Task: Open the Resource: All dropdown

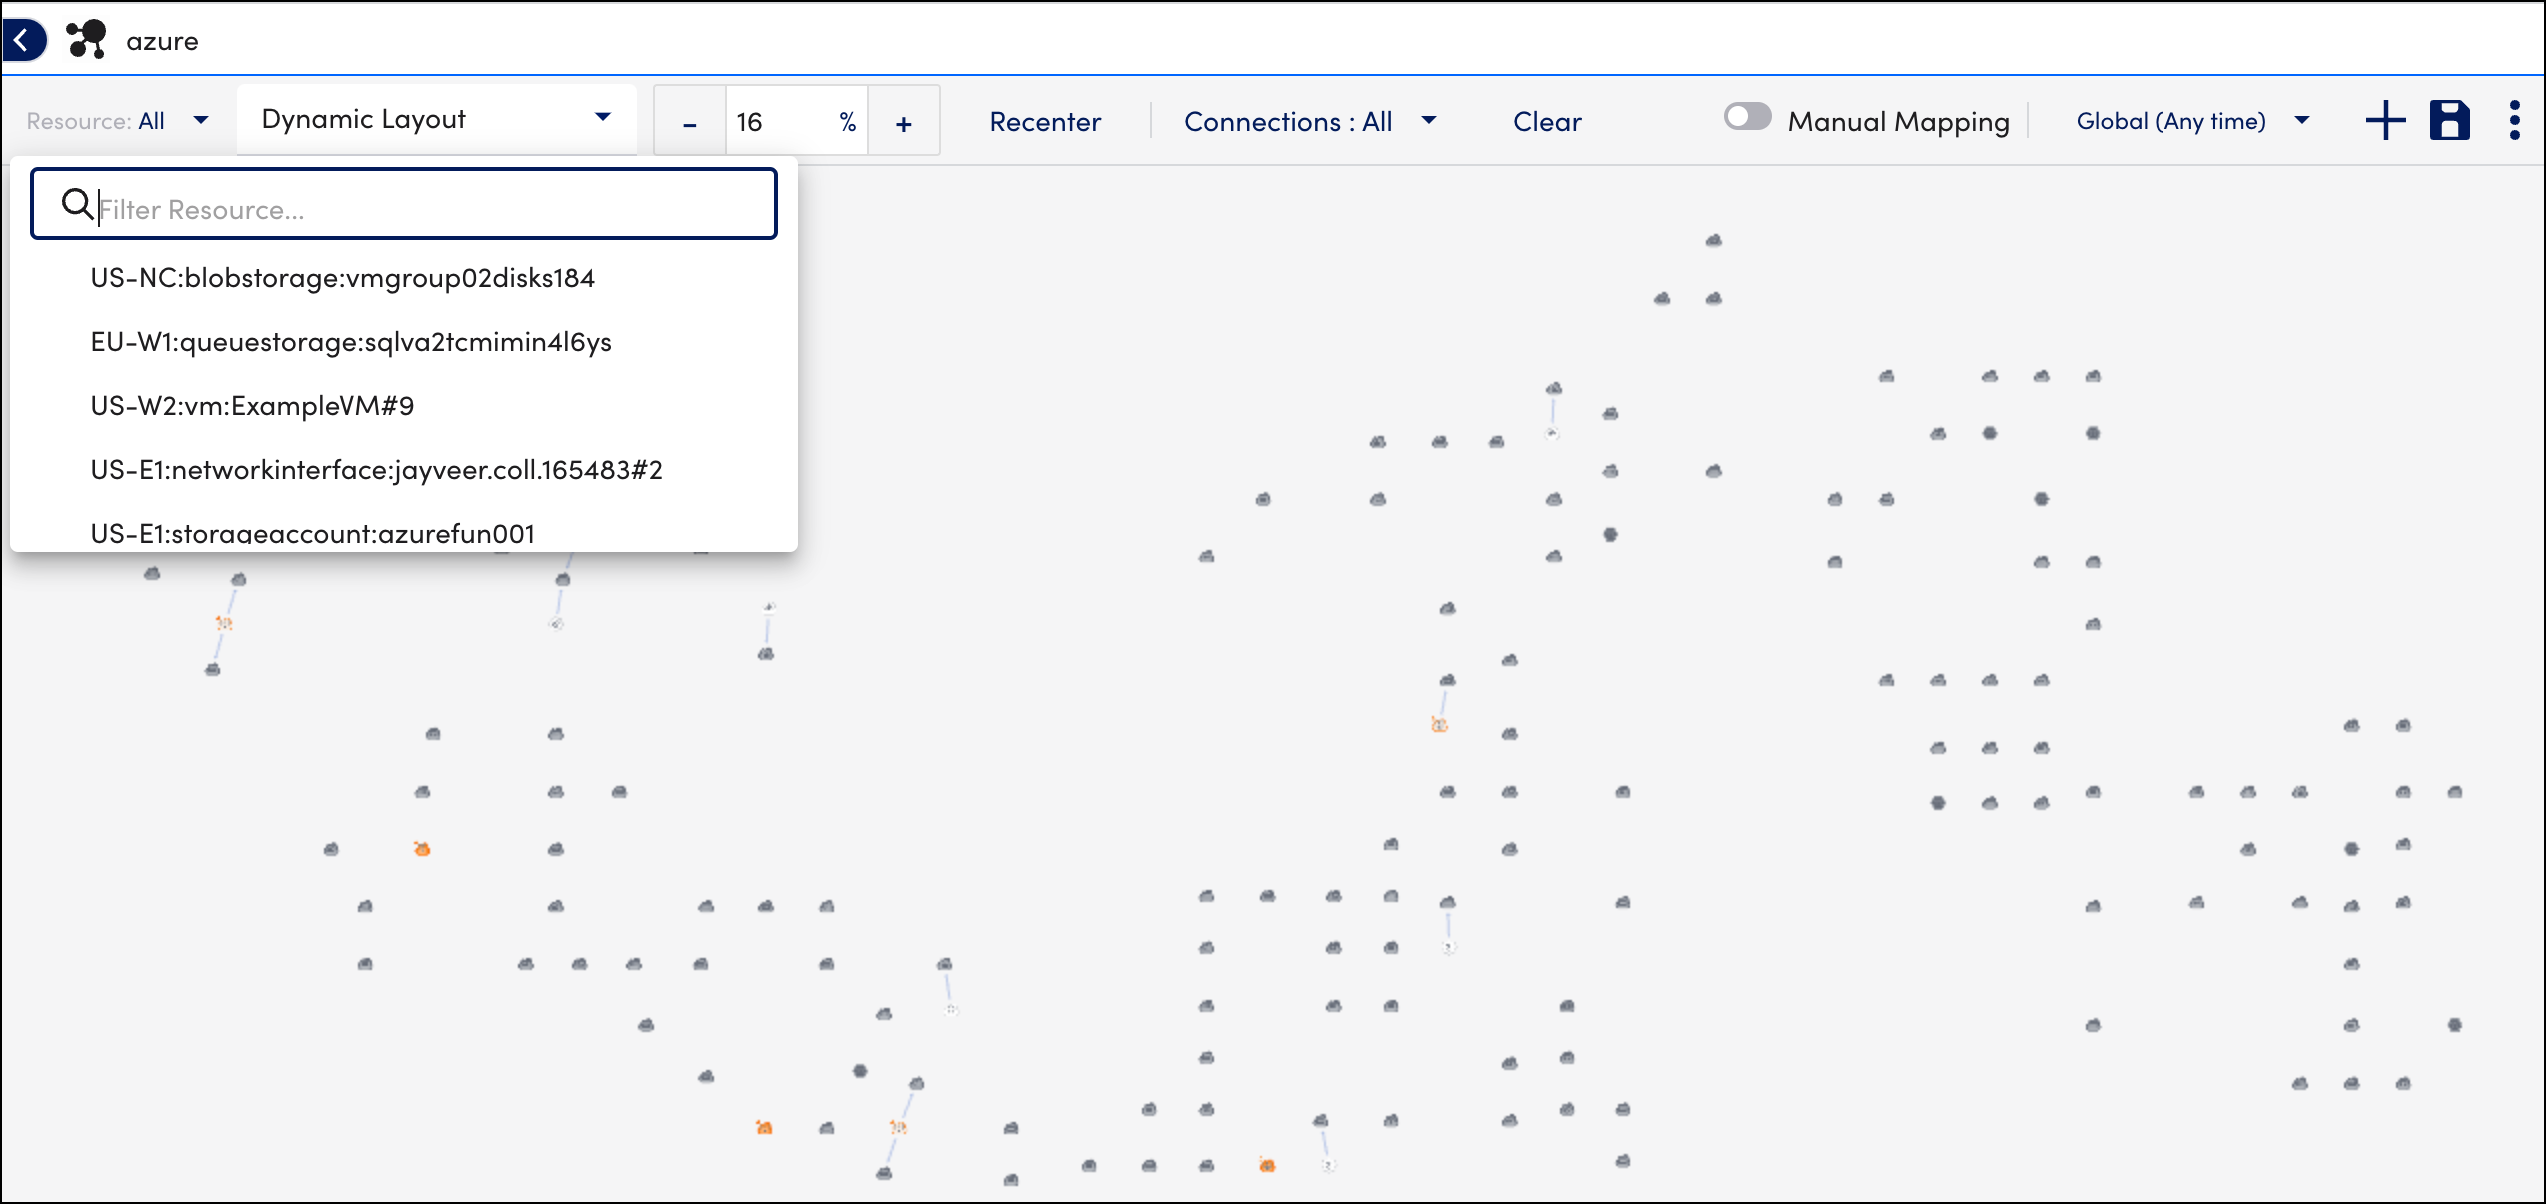Action: pos(118,121)
